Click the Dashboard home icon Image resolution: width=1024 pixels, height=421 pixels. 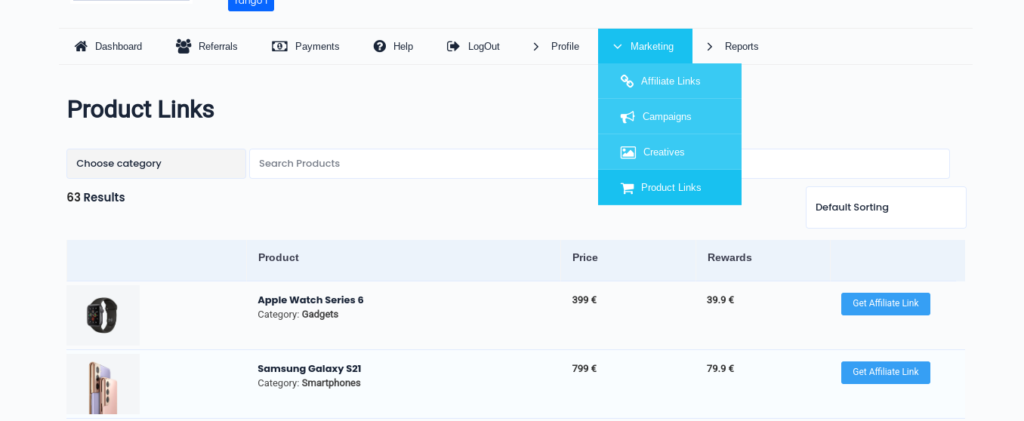81,46
